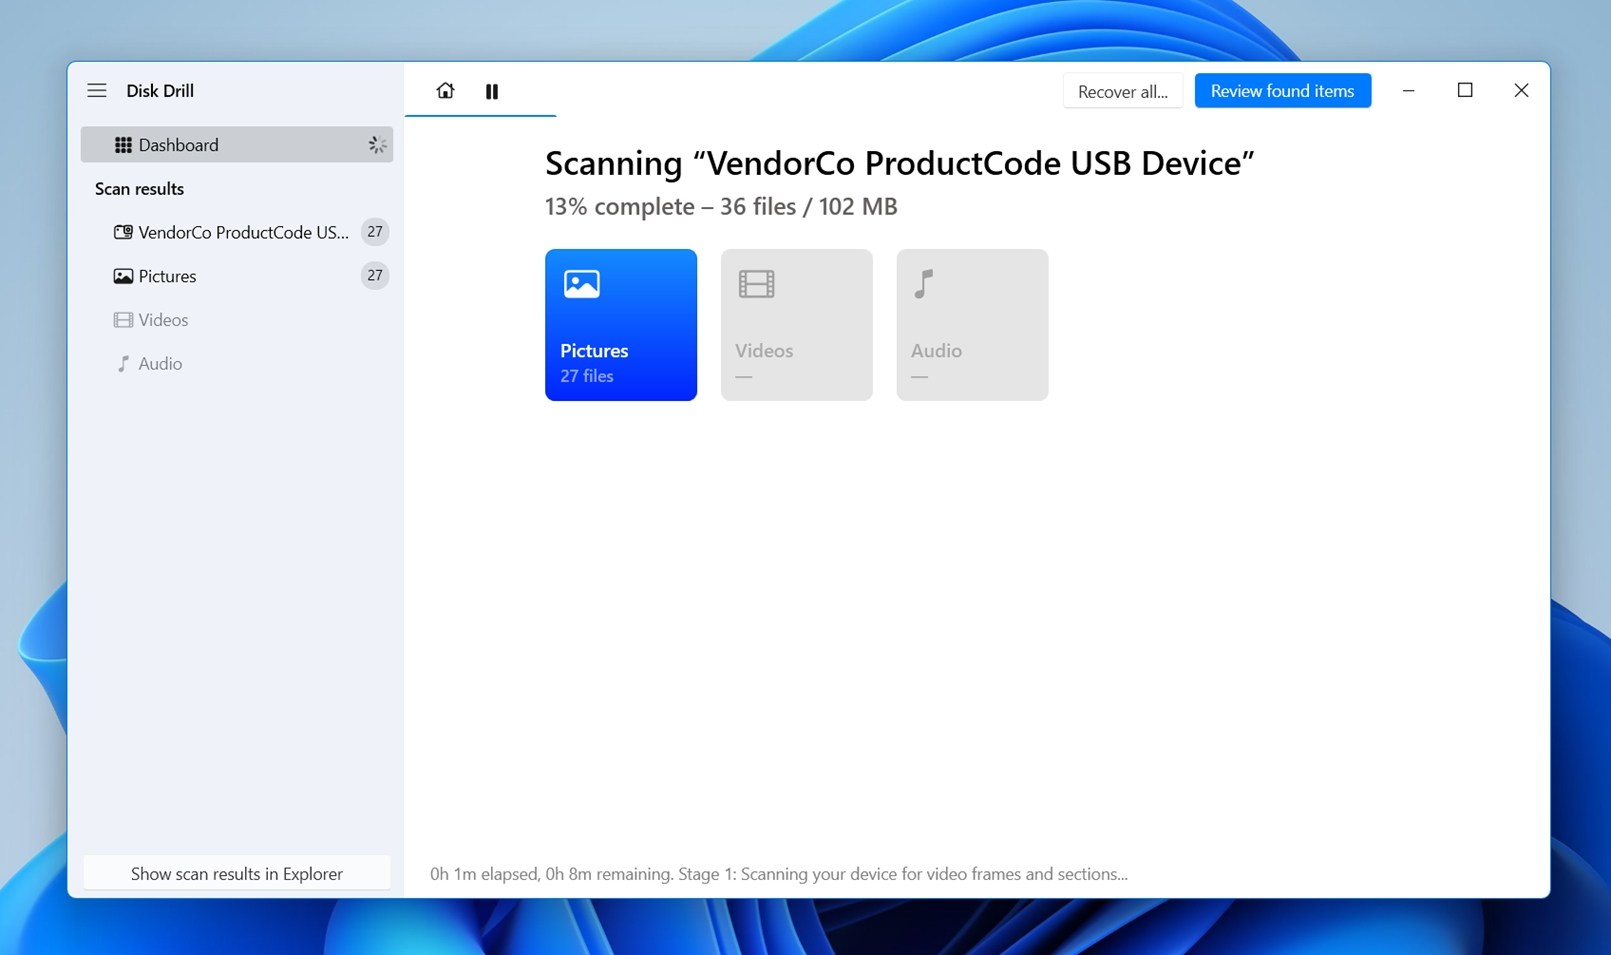The height and width of the screenshot is (955, 1611).
Task: Click the scan status text at bottom
Action: [x=779, y=874]
